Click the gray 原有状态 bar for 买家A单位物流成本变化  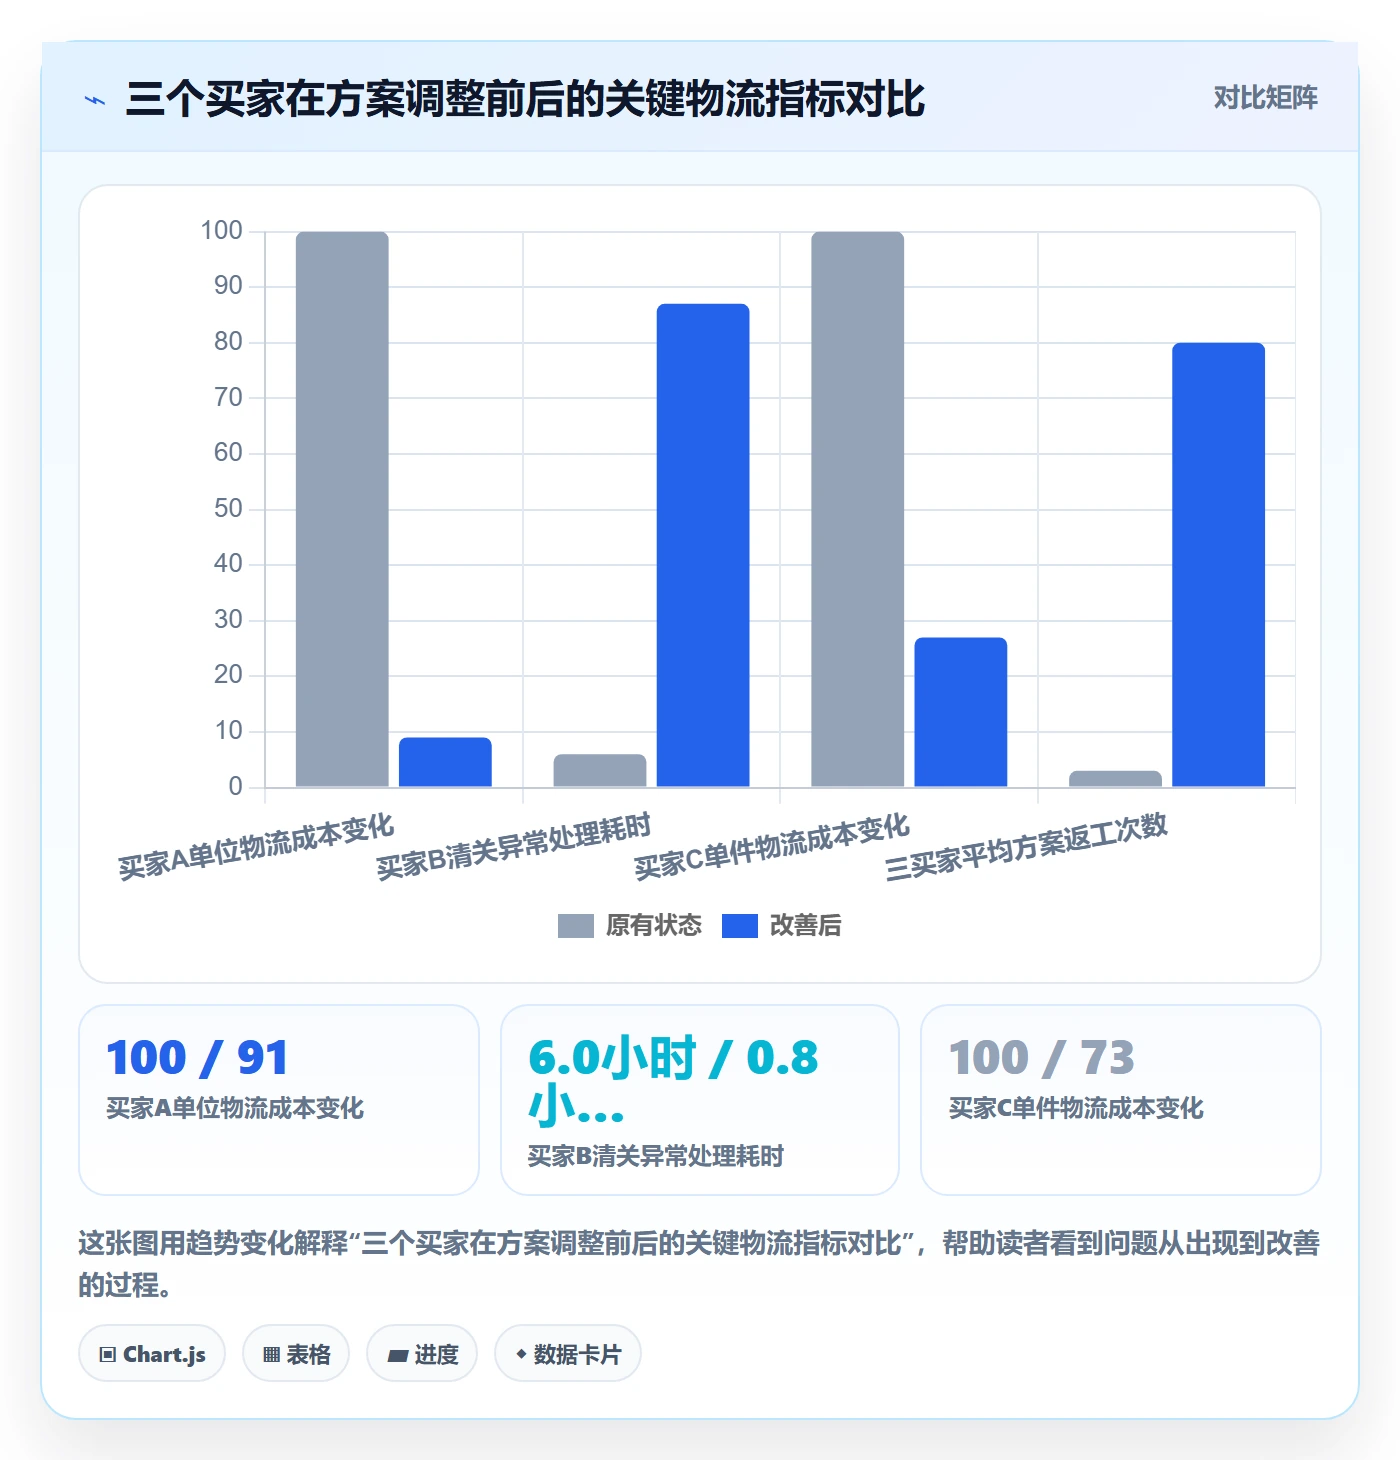point(342,509)
